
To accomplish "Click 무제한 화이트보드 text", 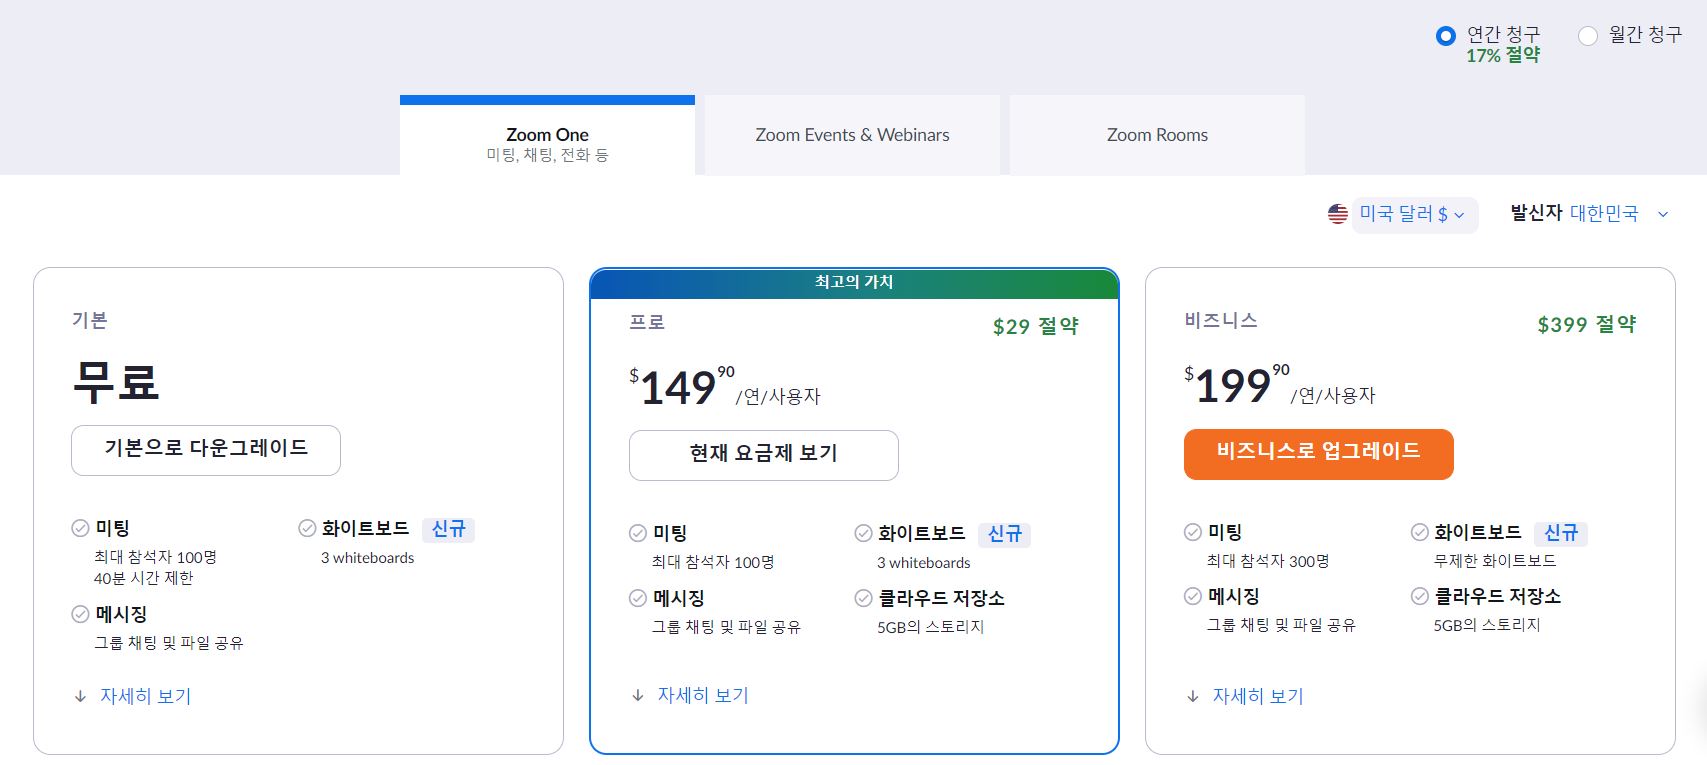I will click(1495, 561).
